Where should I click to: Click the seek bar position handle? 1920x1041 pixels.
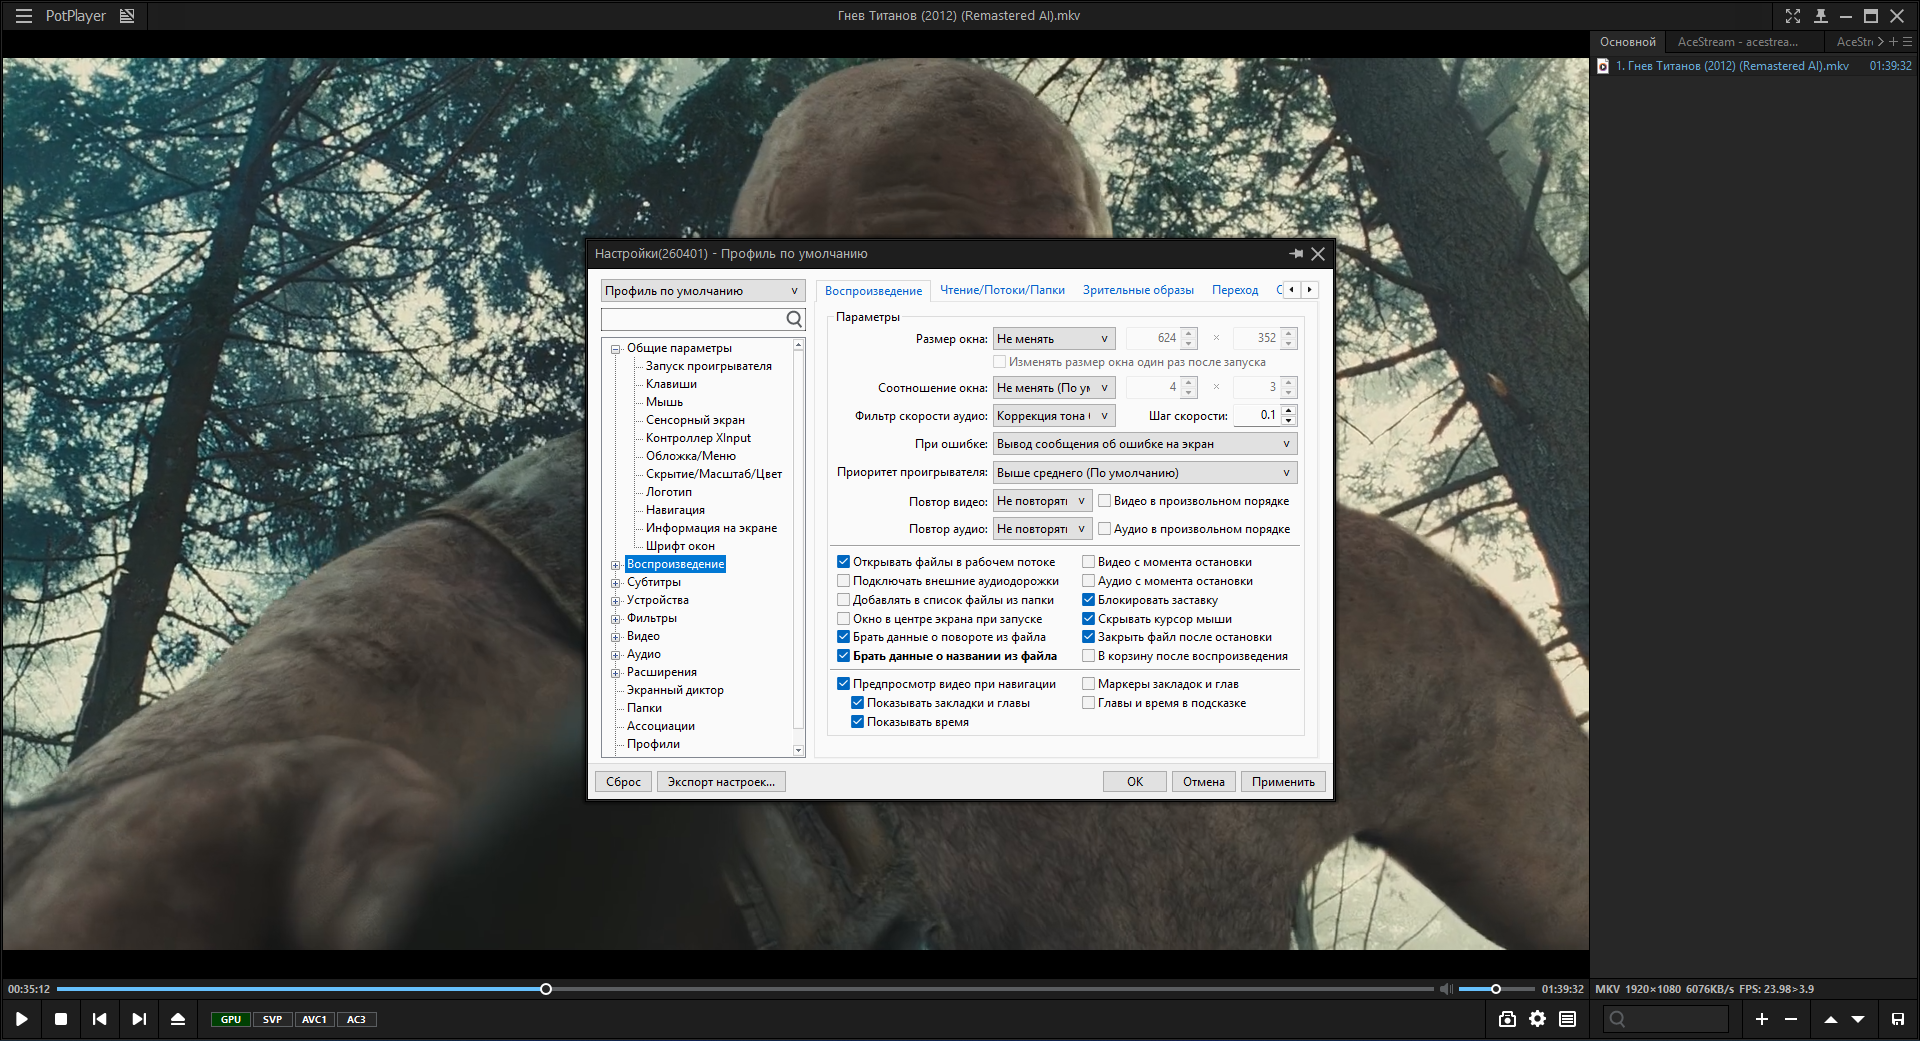coord(546,989)
